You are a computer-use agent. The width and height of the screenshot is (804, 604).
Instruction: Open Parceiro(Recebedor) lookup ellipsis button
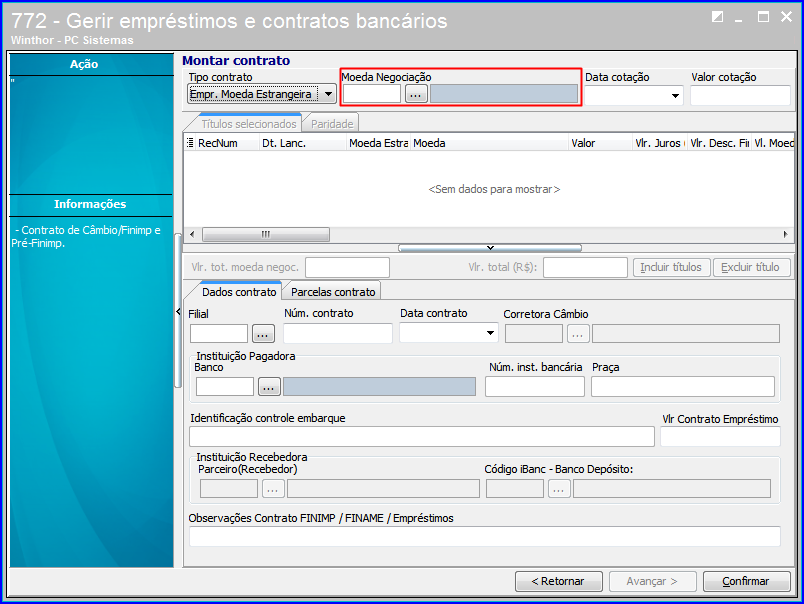273,489
